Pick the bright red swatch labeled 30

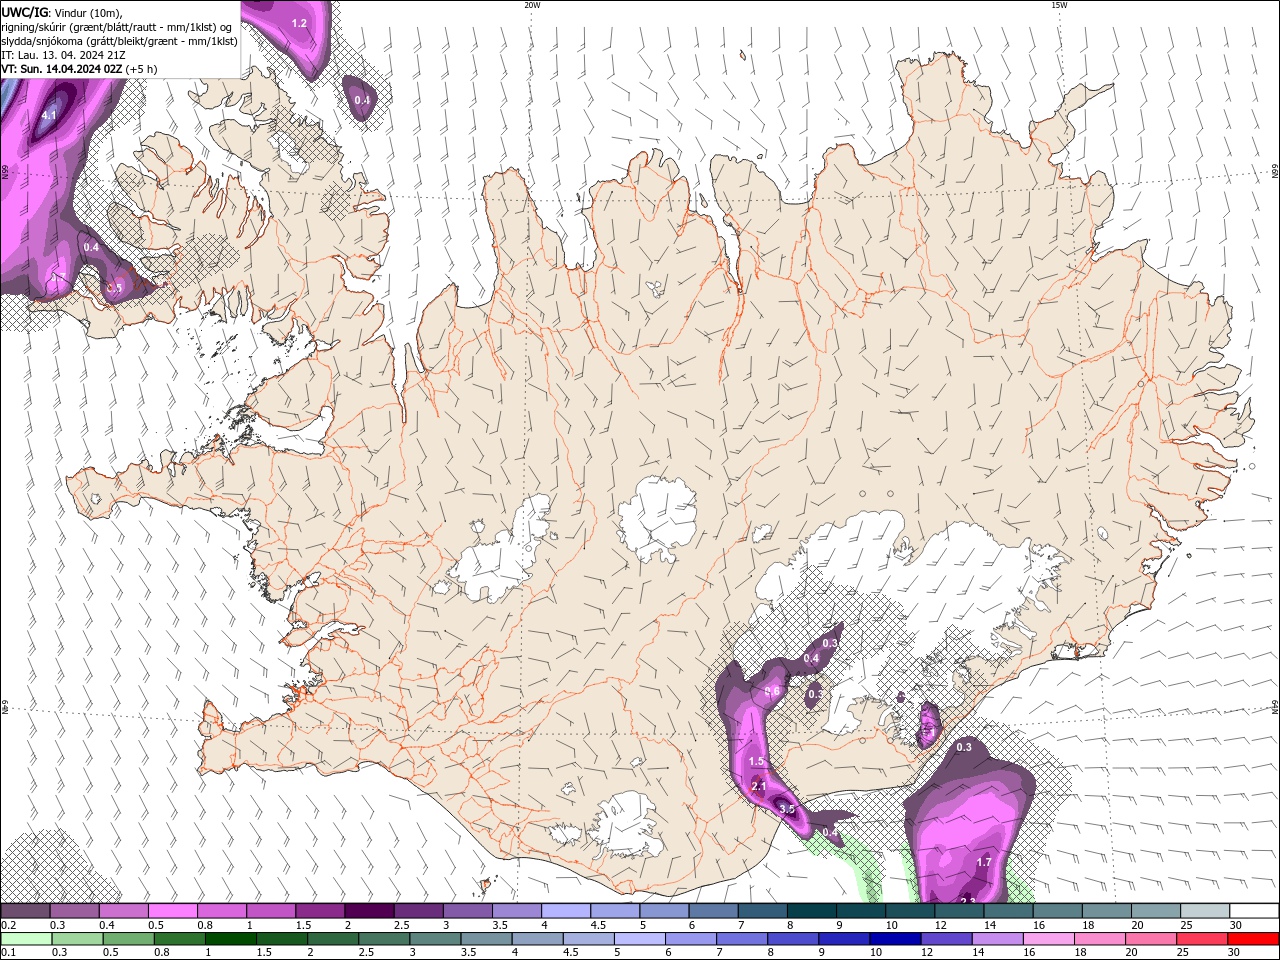pos(1254,939)
